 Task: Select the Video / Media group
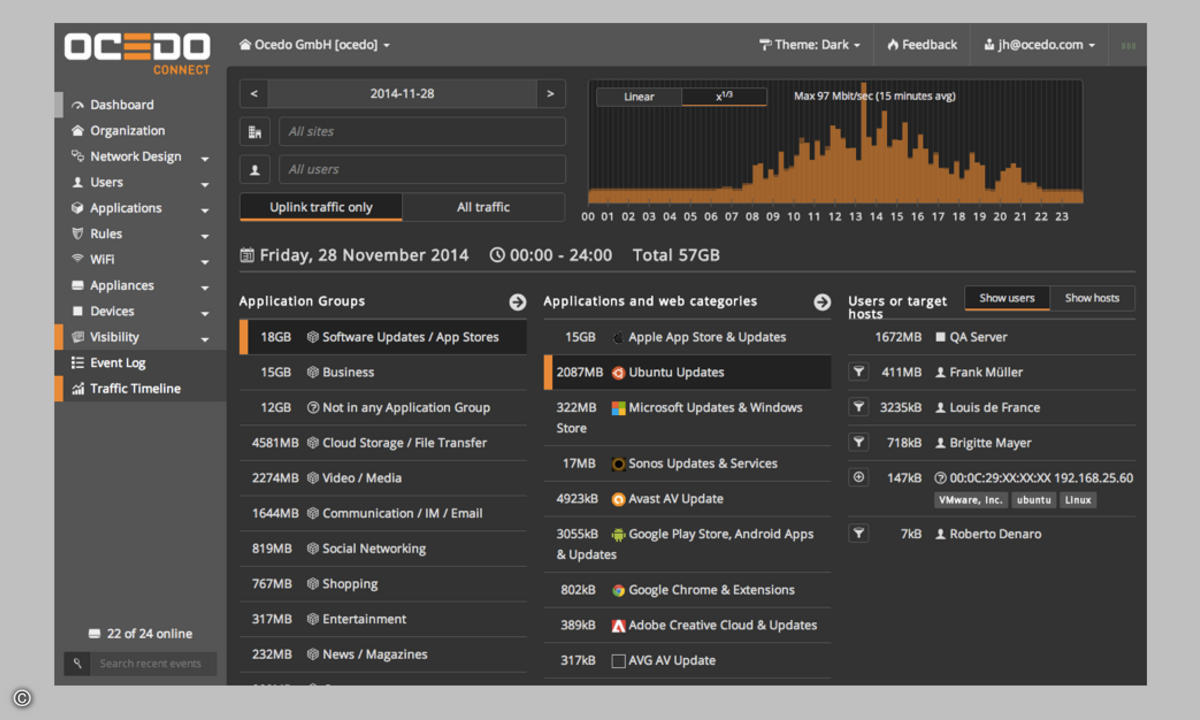(x=383, y=478)
